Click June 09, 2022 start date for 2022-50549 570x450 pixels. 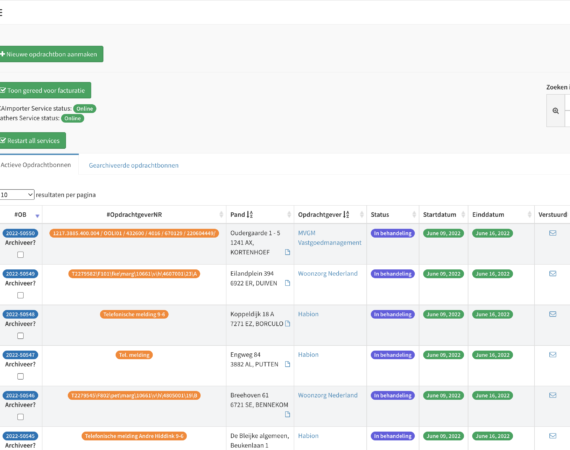(443, 274)
